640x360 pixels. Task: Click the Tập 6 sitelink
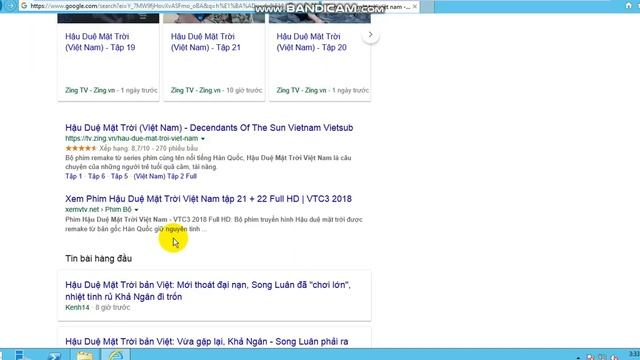click(96, 176)
